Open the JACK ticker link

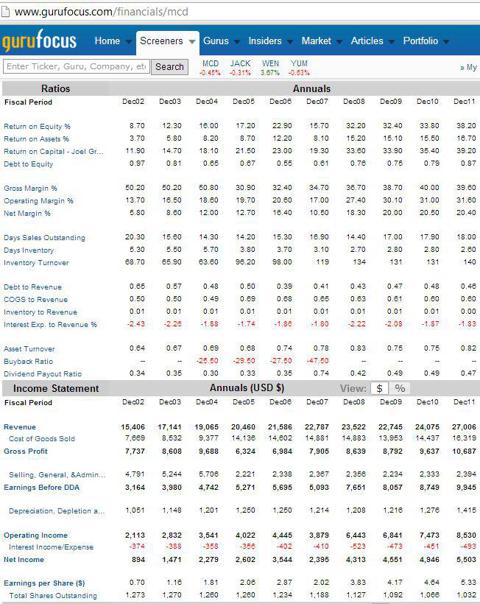[240, 63]
